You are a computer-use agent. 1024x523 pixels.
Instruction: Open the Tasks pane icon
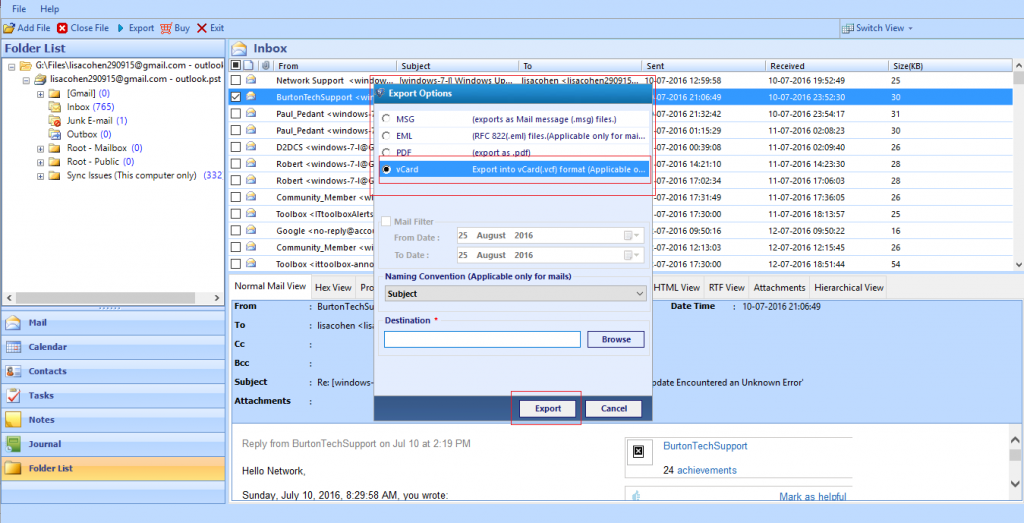pos(12,395)
